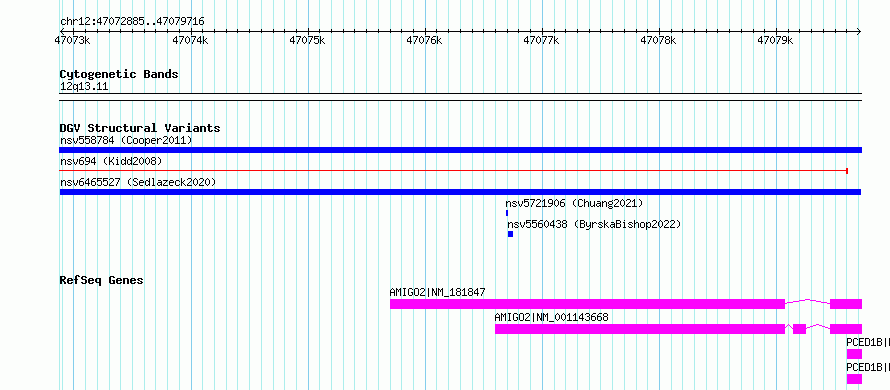Image resolution: width=890 pixels, height=390 pixels.
Task: Open the nsv5721906 (Chuang2021) label
Action: tap(574, 203)
